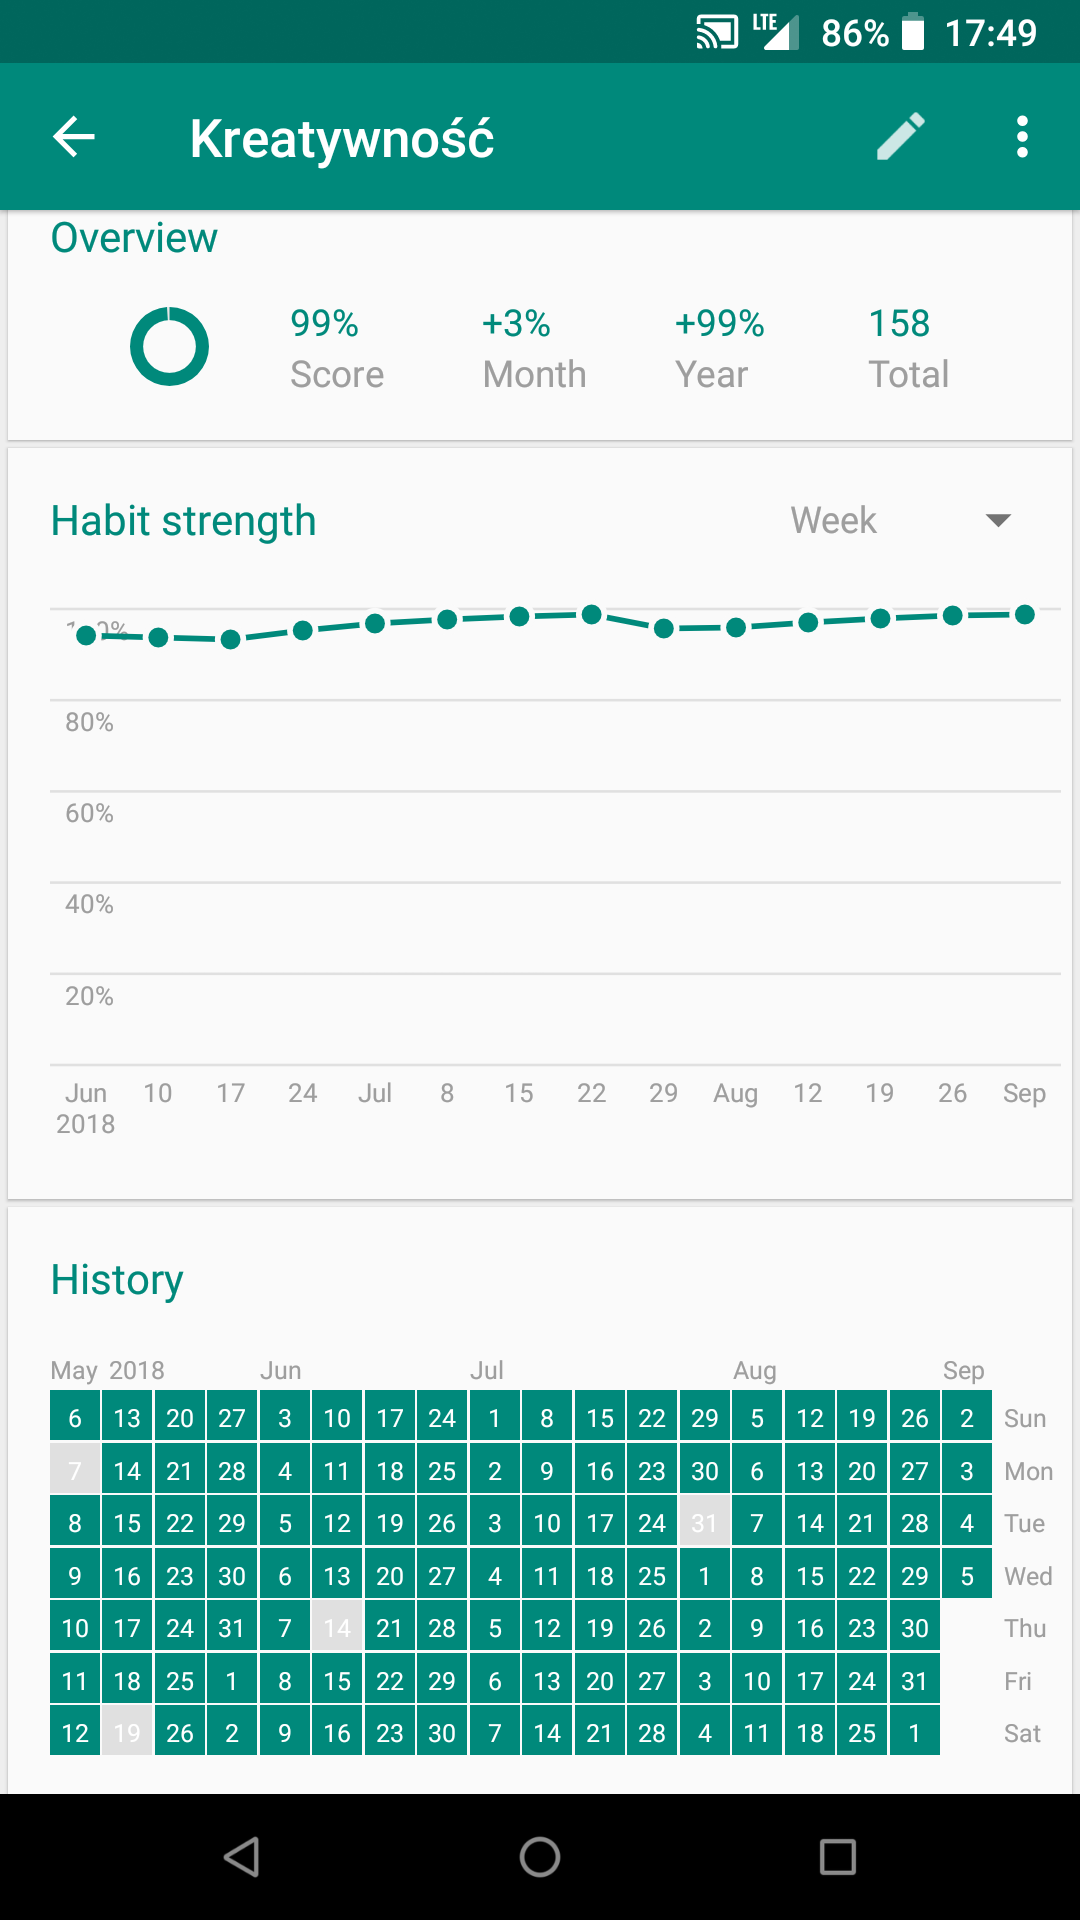Open the recent apps square button
This screenshot has width=1080, height=1920.
pyautogui.click(x=837, y=1857)
